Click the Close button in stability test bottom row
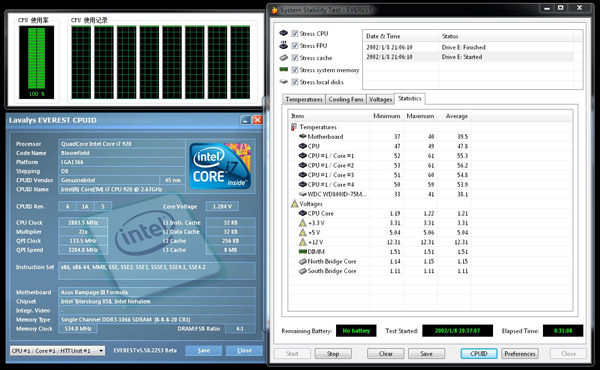600x370 pixels. 568,354
